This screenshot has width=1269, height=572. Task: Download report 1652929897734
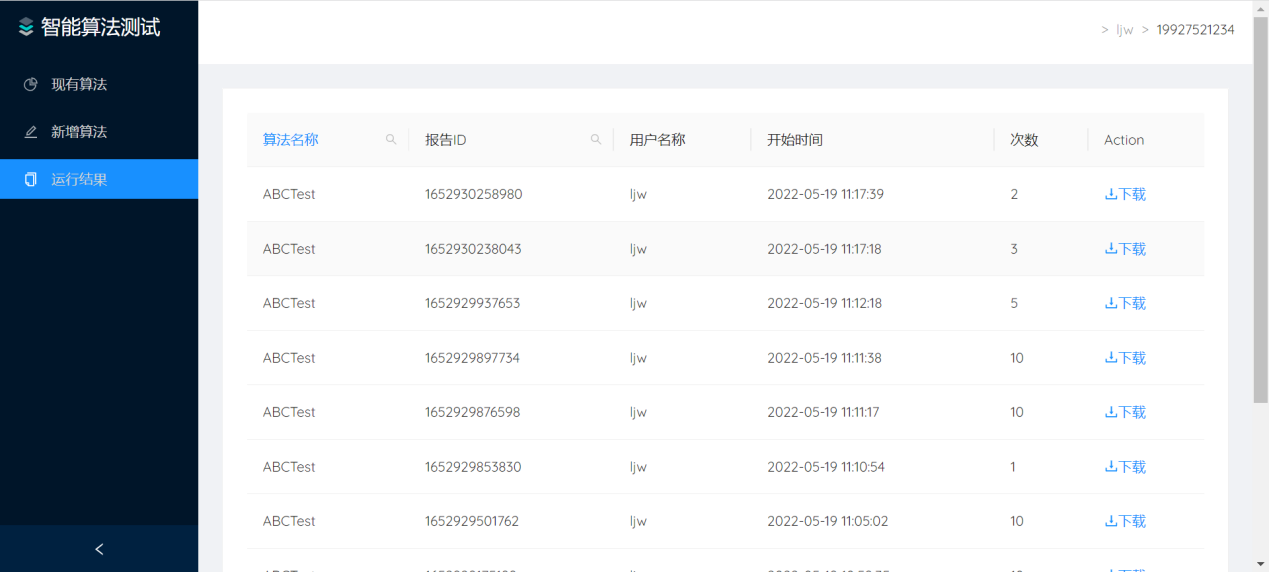click(1125, 358)
